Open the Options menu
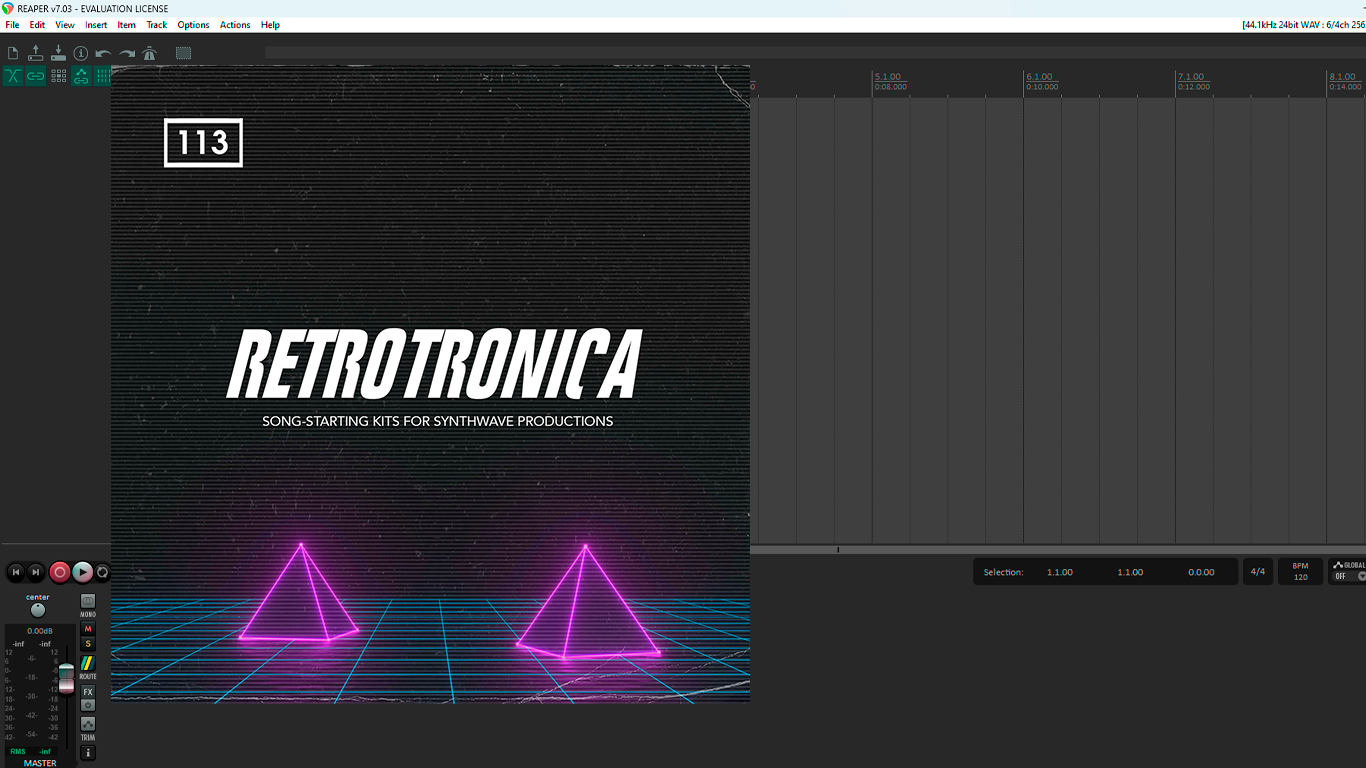This screenshot has height=768, width=1366. click(x=193, y=25)
